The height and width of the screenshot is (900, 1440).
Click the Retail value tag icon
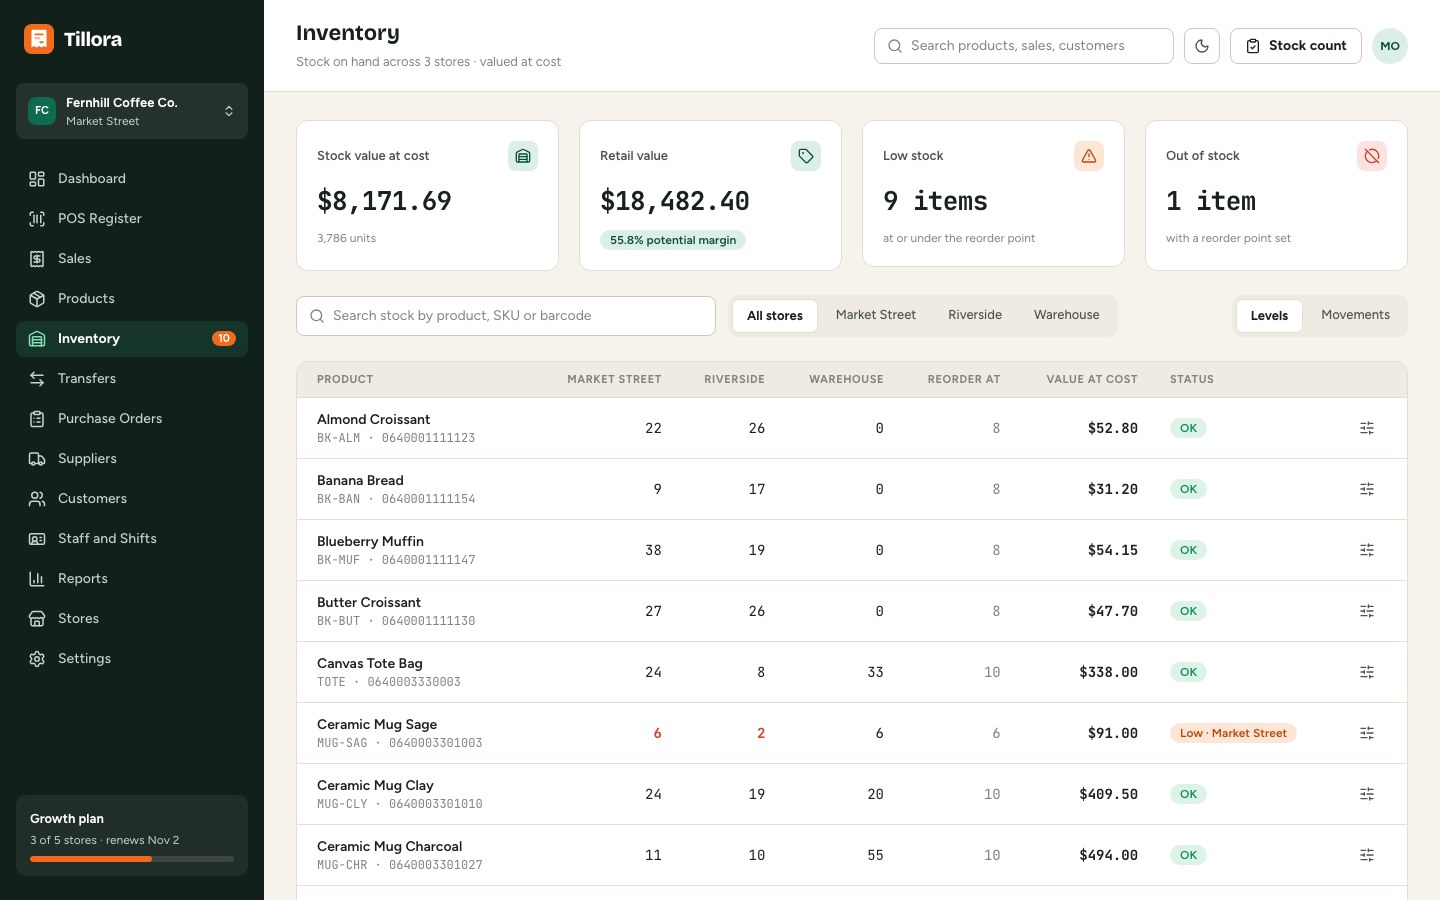806,156
